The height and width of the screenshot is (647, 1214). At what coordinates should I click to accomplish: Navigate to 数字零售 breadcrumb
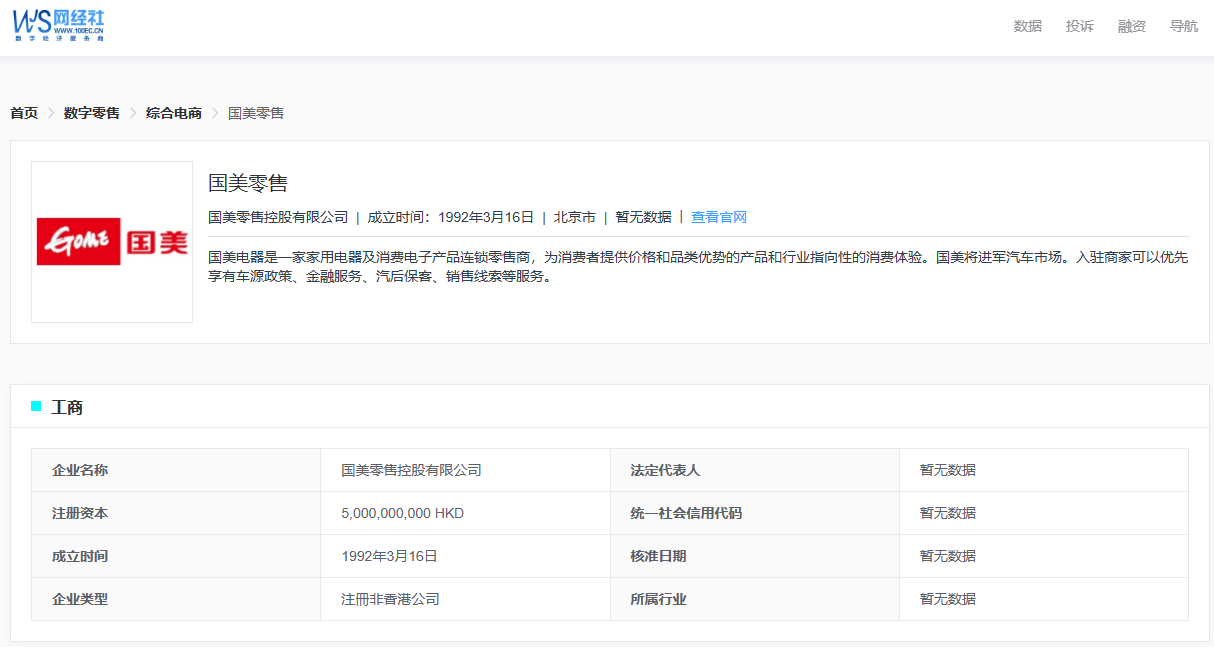coord(91,113)
